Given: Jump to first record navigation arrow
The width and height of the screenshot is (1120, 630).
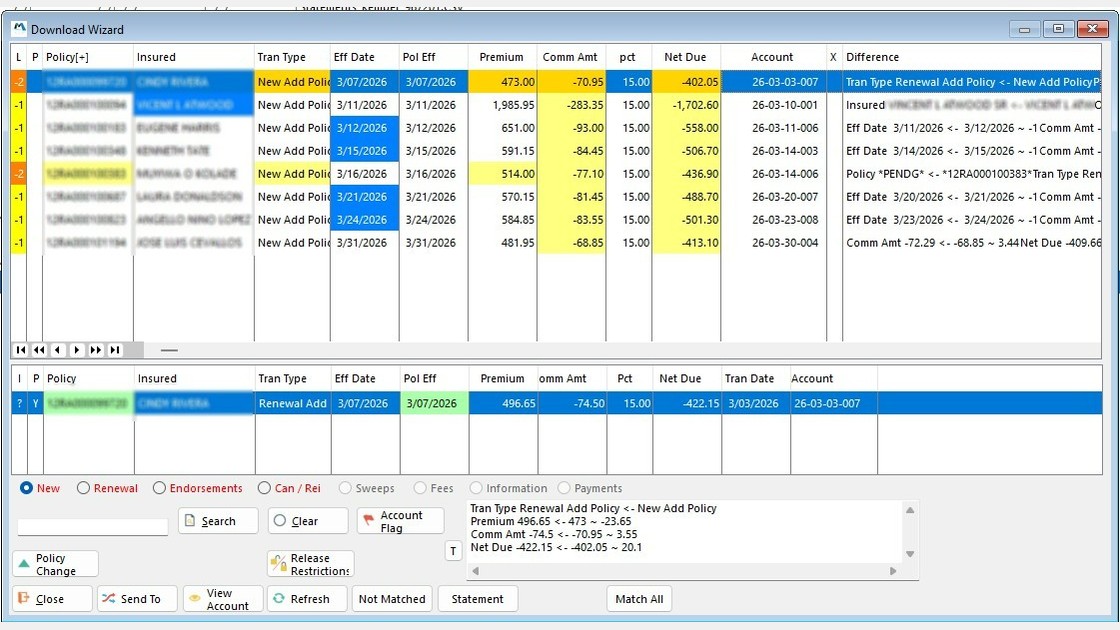Looking at the screenshot, I should click(x=21, y=350).
